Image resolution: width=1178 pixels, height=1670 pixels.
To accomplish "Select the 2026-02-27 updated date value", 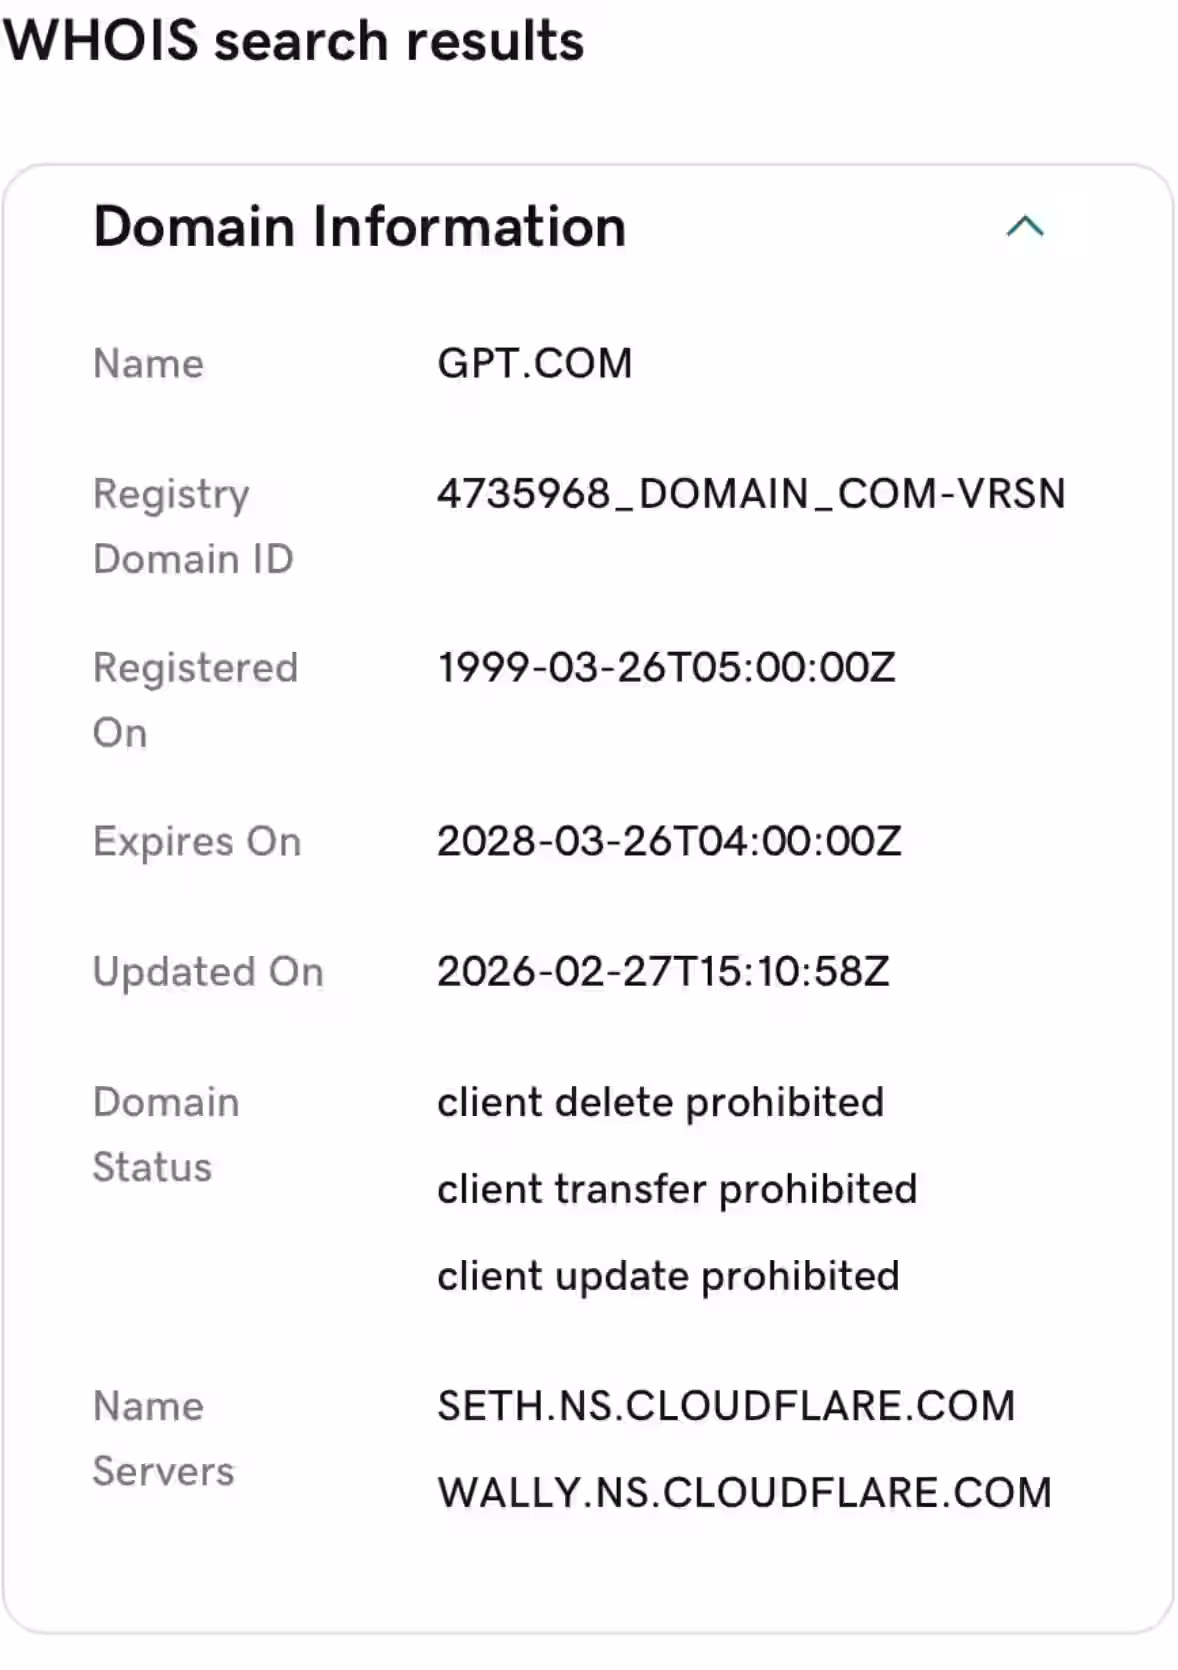I will [x=663, y=972].
